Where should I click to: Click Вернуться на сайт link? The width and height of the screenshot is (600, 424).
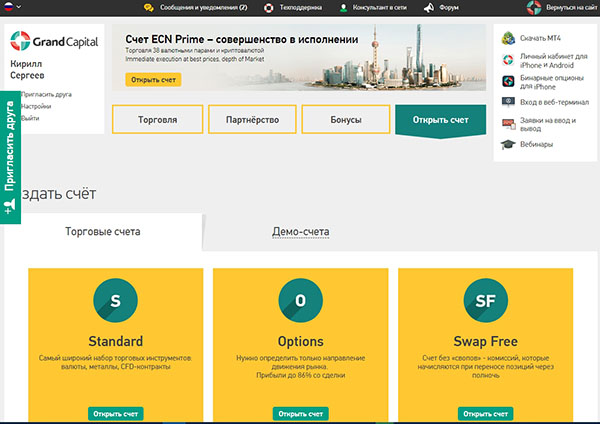pyautogui.click(x=571, y=7)
